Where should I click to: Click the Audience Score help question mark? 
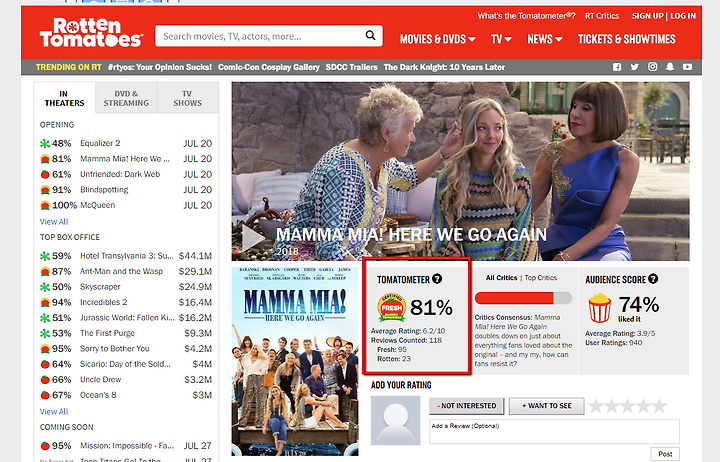pyautogui.click(x=653, y=279)
